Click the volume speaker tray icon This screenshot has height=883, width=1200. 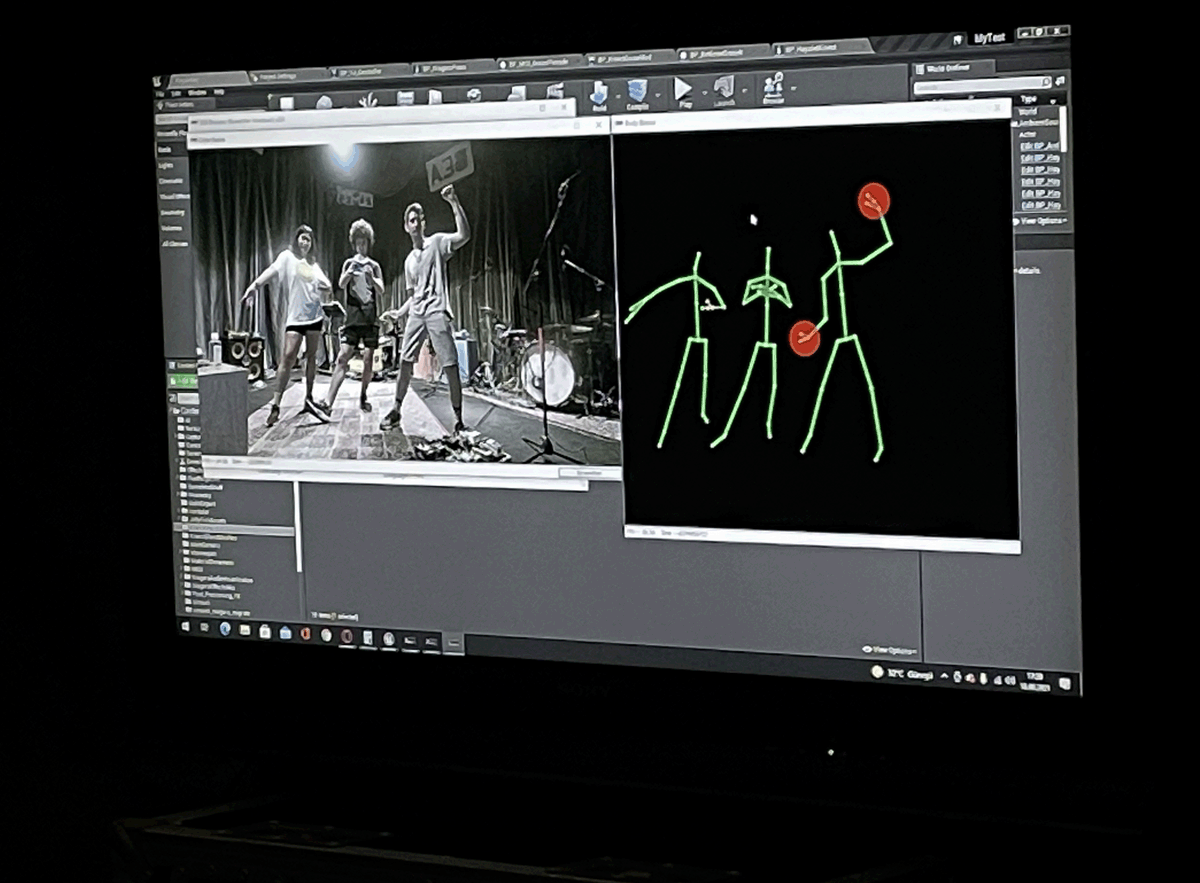(x=1010, y=680)
